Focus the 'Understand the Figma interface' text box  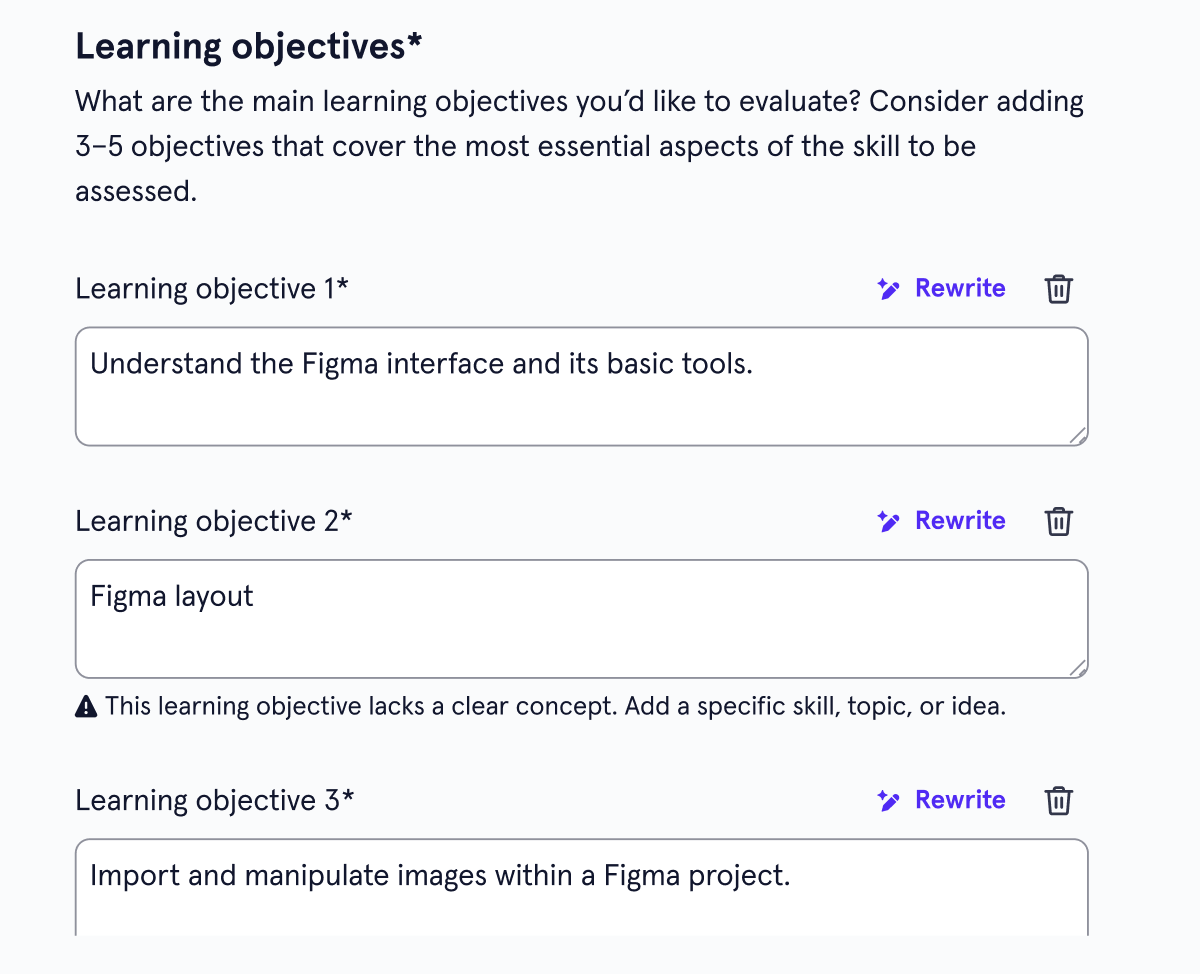tap(582, 386)
